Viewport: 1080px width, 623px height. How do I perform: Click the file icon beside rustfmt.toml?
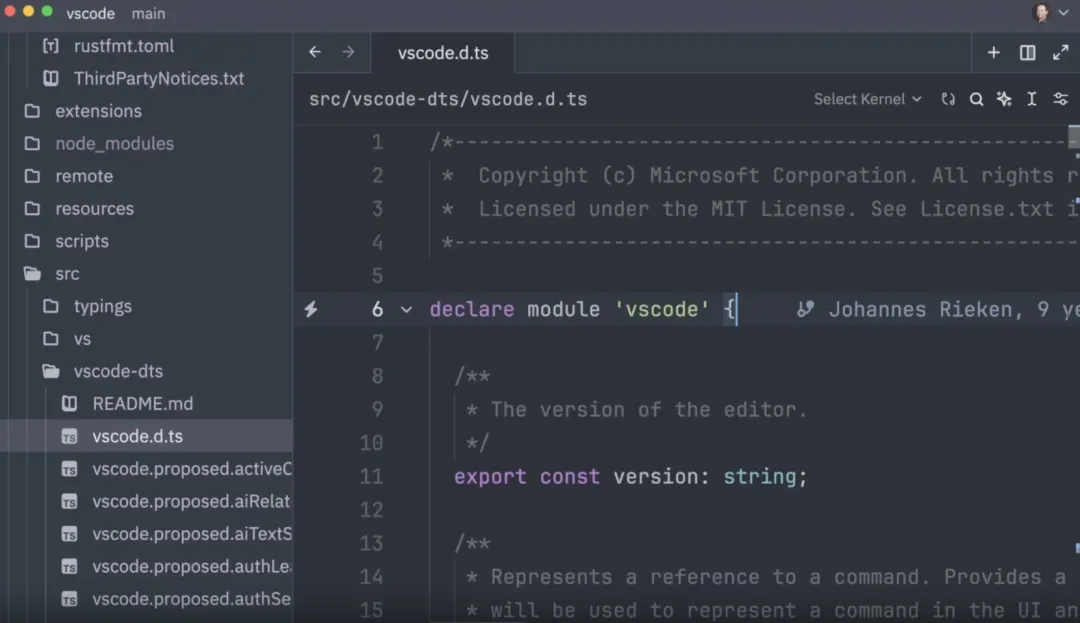[50, 46]
